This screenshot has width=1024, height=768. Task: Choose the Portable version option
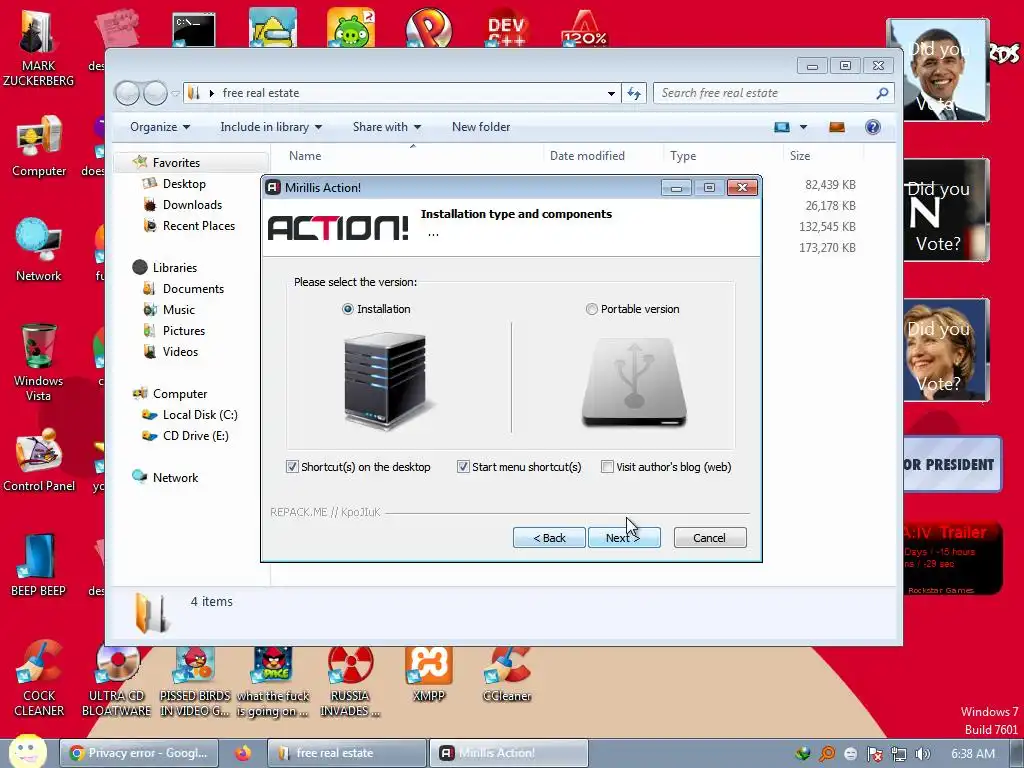click(x=591, y=309)
